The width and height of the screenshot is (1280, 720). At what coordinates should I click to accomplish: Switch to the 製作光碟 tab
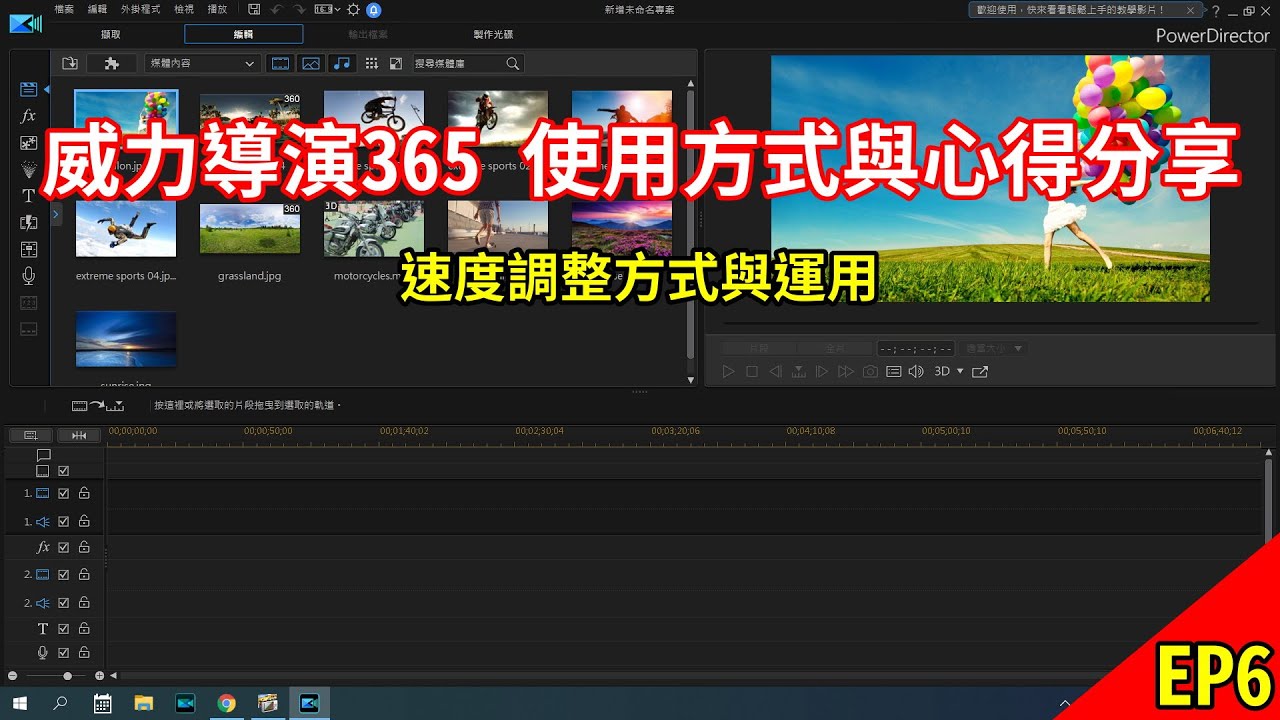coord(493,34)
